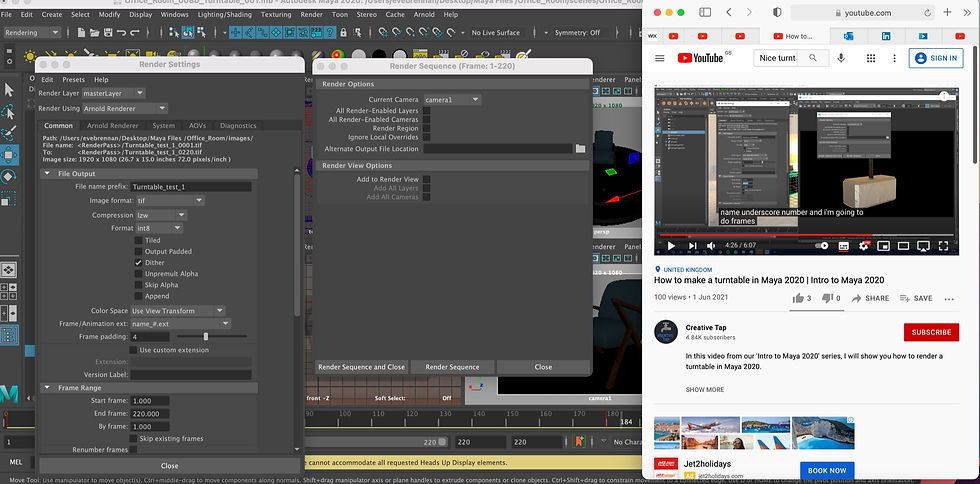The width and height of the screenshot is (980, 484).
Task: Click the YouTube logo
Action: [701, 58]
